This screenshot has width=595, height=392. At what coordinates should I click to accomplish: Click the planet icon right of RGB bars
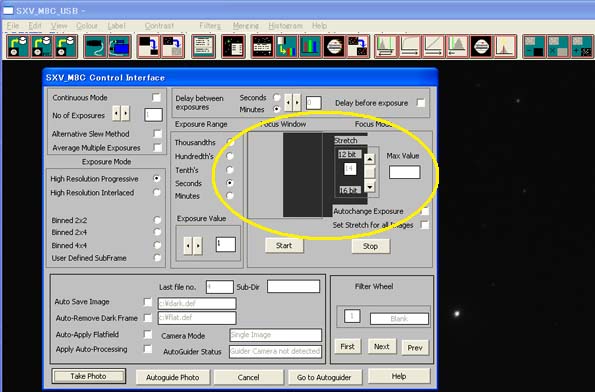click(334, 46)
